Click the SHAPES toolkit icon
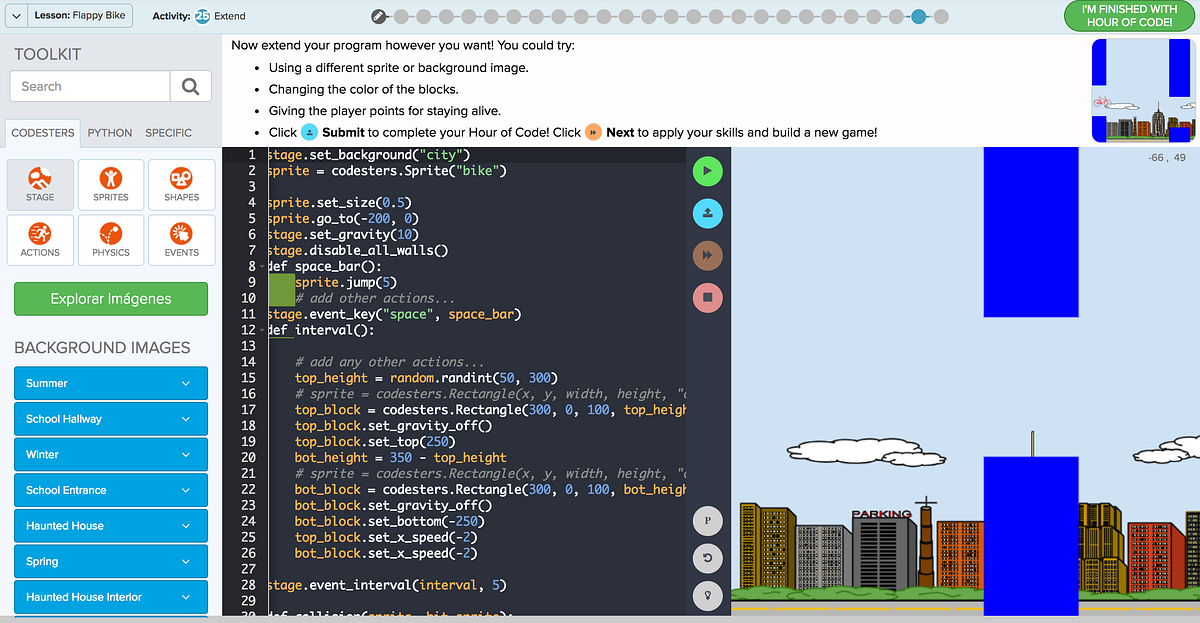Image resolution: width=1200 pixels, height=623 pixels. click(x=181, y=184)
